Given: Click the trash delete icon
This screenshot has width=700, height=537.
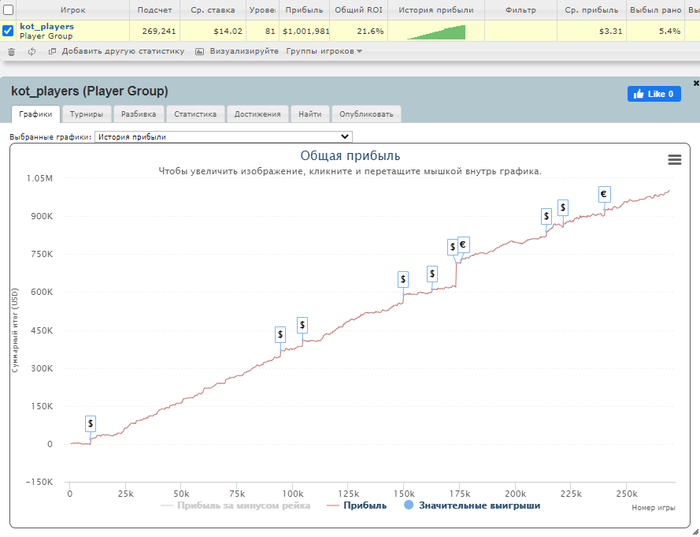Looking at the screenshot, I should coord(12,52).
